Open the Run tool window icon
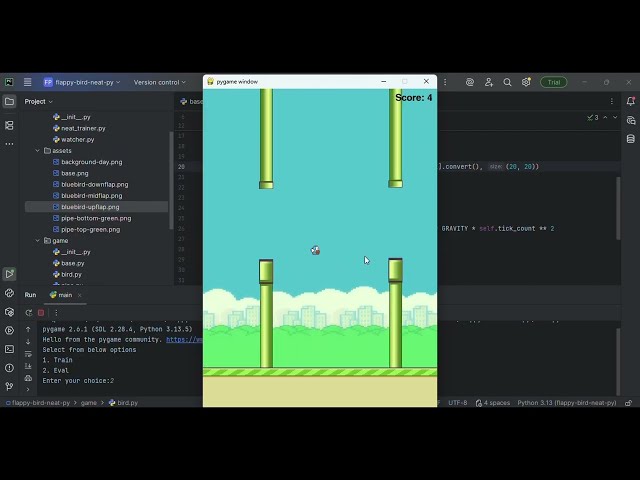The image size is (640, 480). [x=9, y=274]
